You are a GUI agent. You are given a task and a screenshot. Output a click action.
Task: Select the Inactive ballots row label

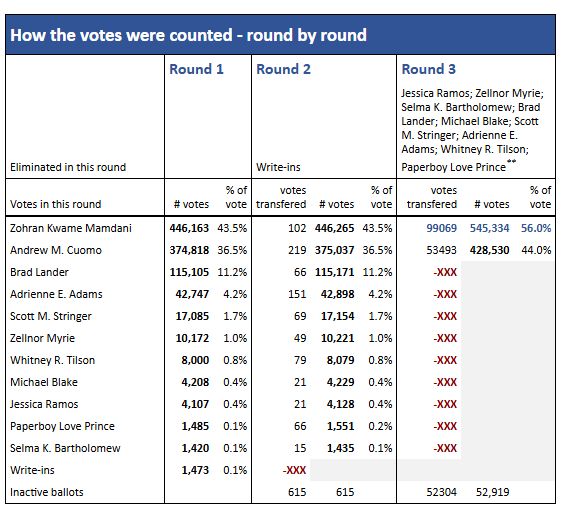point(47,492)
